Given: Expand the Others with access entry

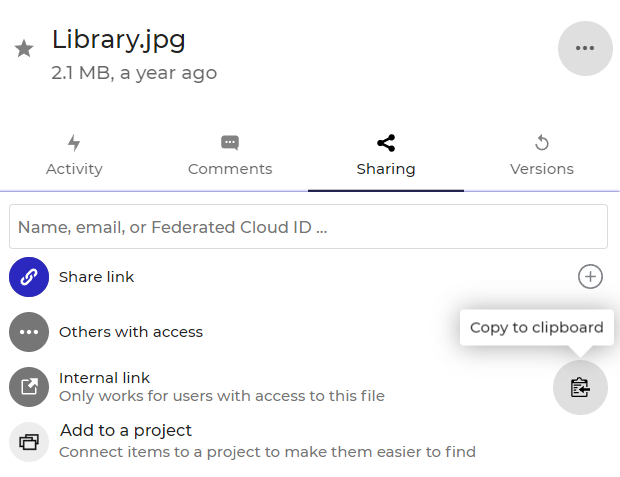Looking at the screenshot, I should (x=131, y=332).
